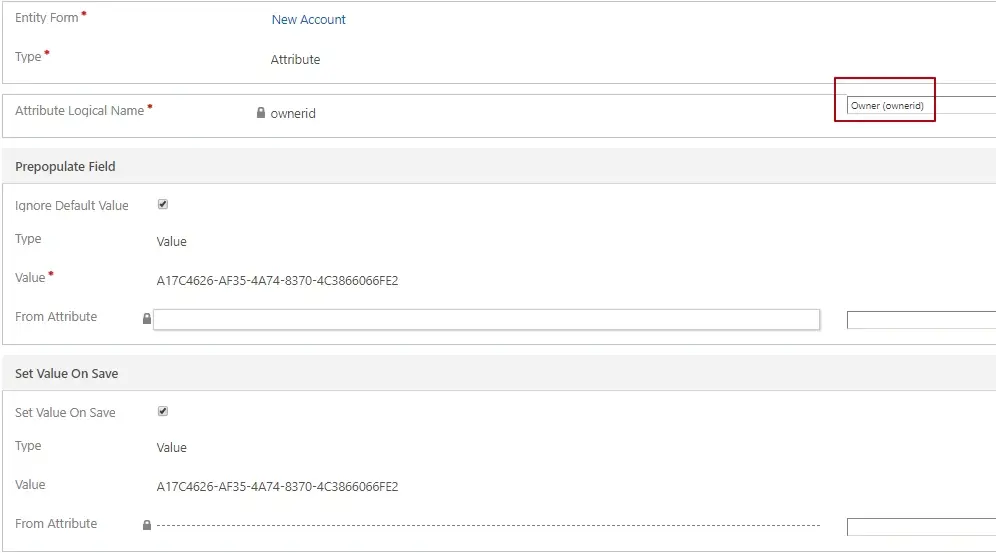The image size is (996, 553).
Task: Open the attribute picker in Set Value On Save section
Action: (920, 527)
